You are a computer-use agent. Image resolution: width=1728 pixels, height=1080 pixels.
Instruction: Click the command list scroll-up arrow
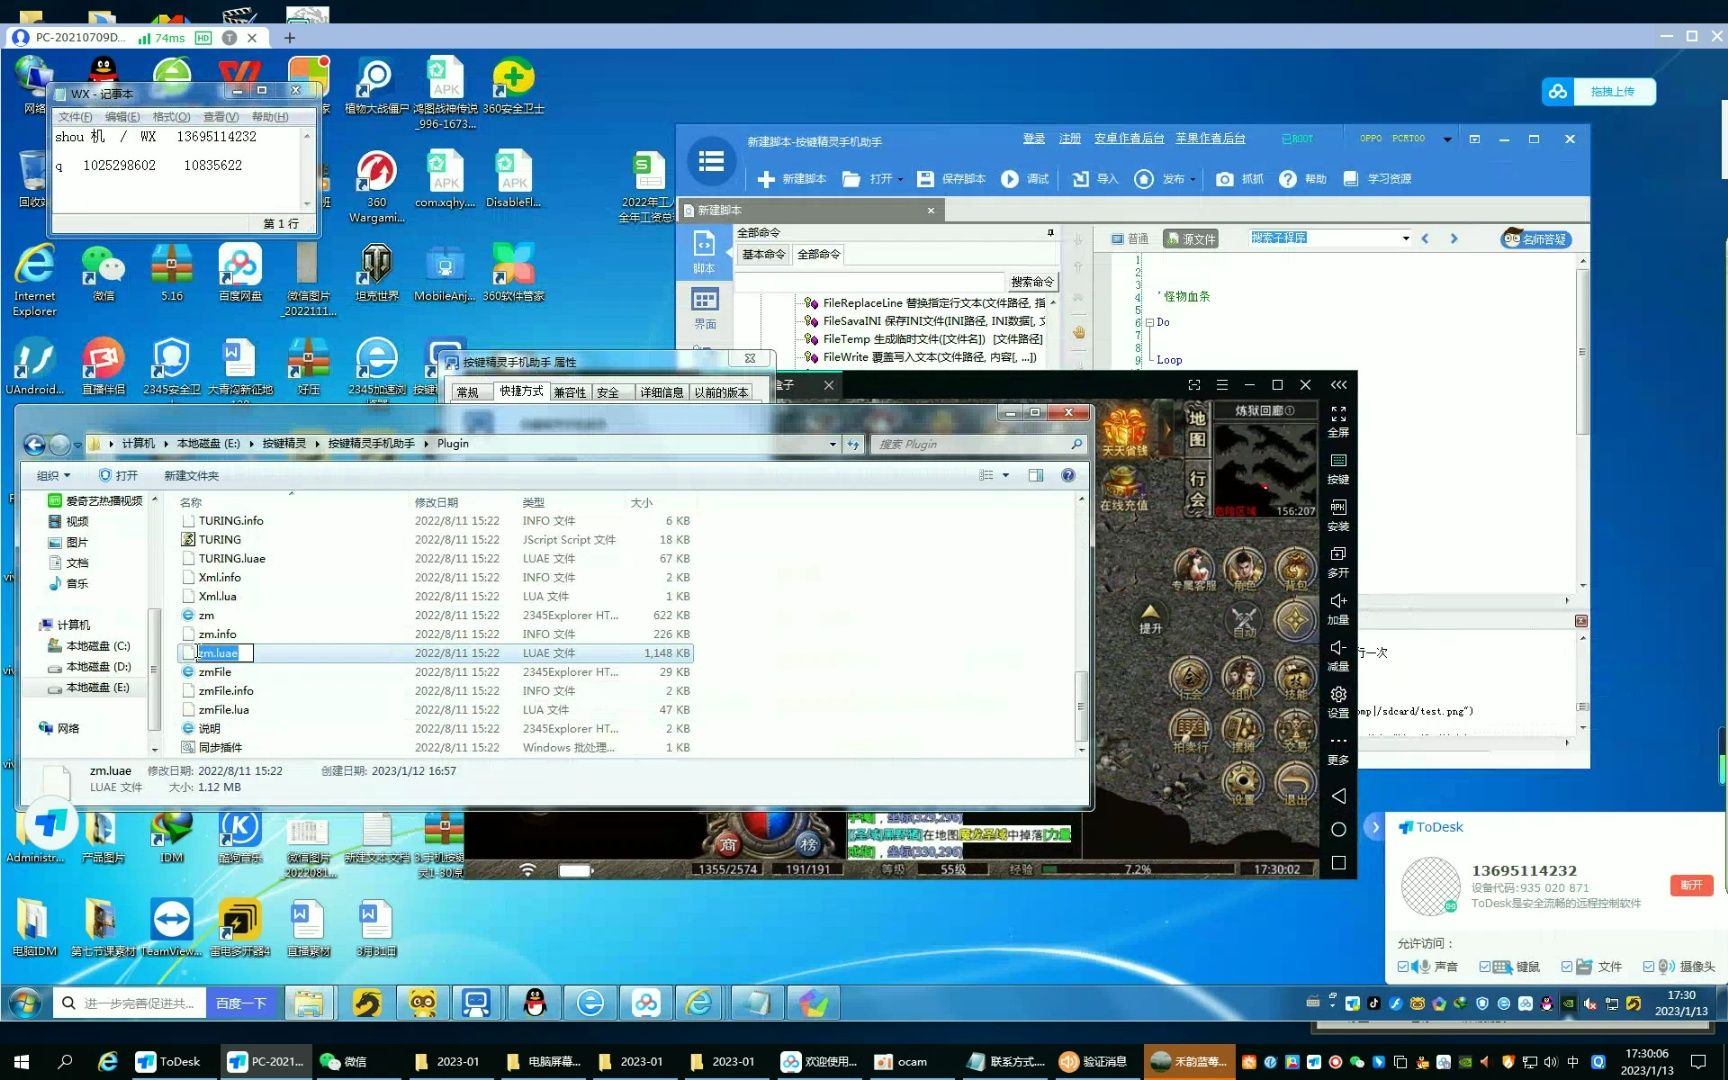(x=1052, y=302)
